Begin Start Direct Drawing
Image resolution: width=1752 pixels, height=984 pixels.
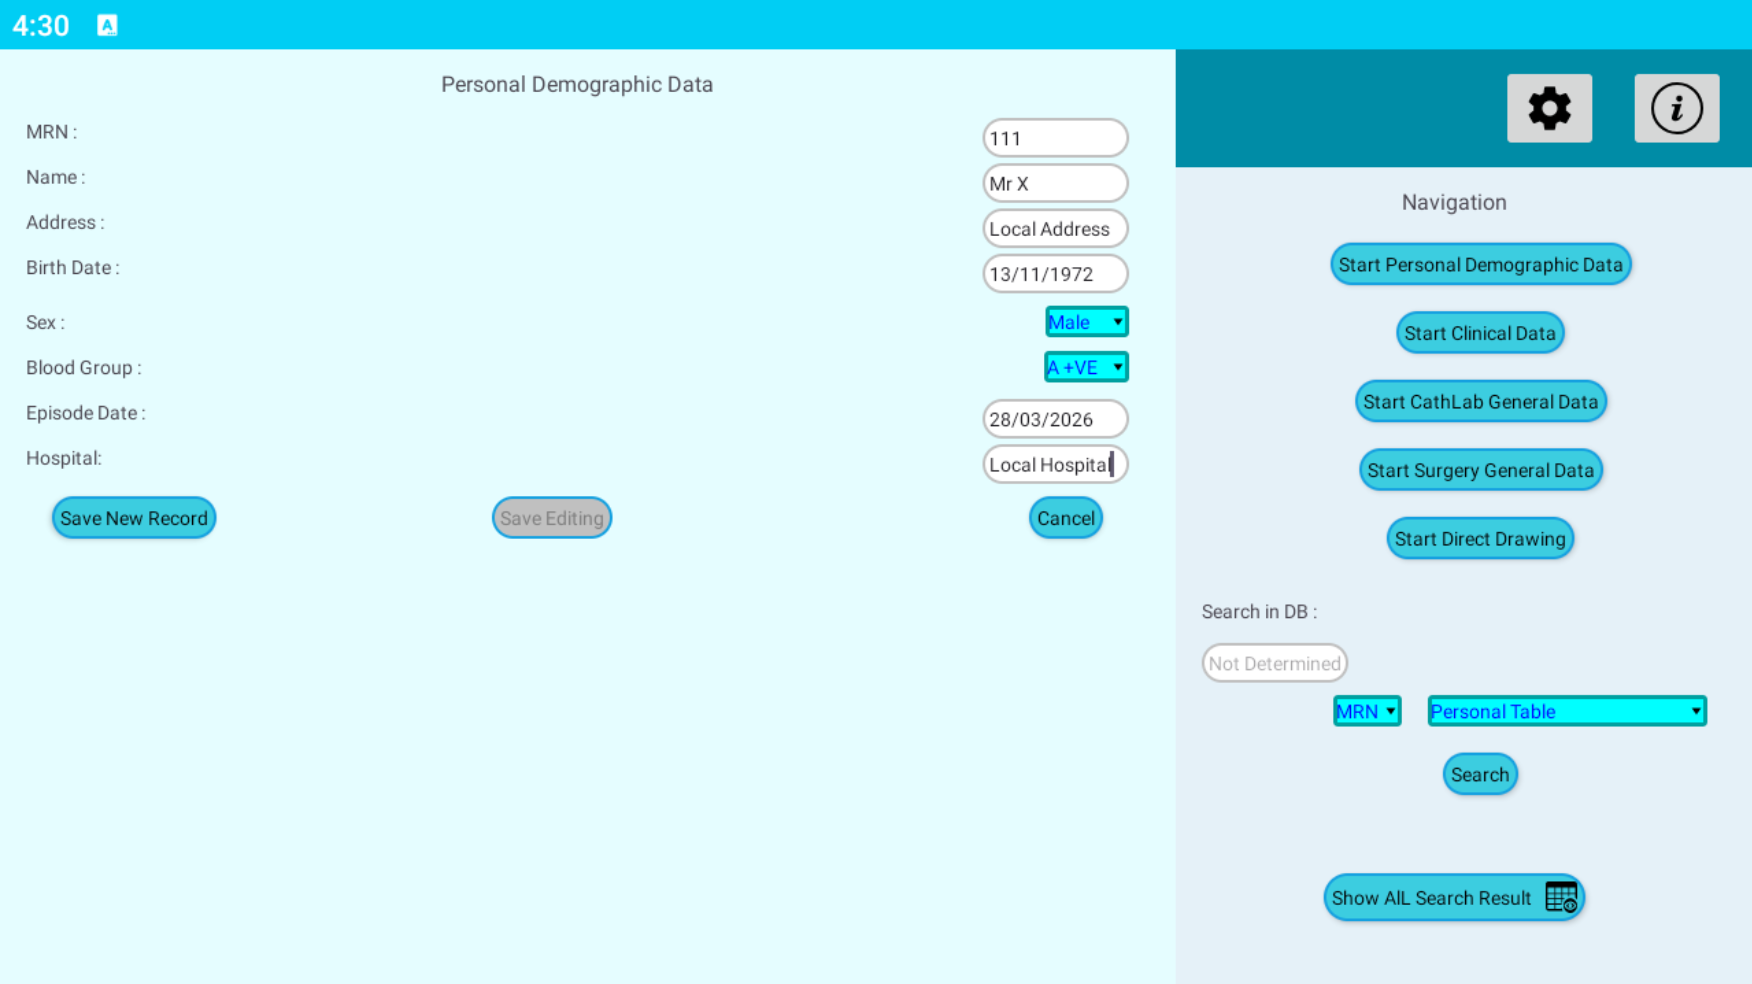(x=1479, y=539)
